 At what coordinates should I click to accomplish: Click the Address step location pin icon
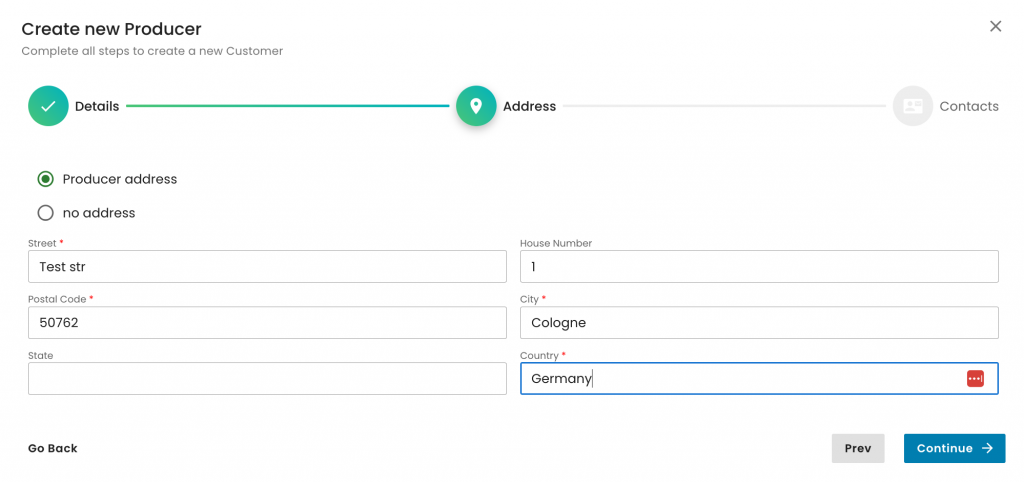pos(476,106)
